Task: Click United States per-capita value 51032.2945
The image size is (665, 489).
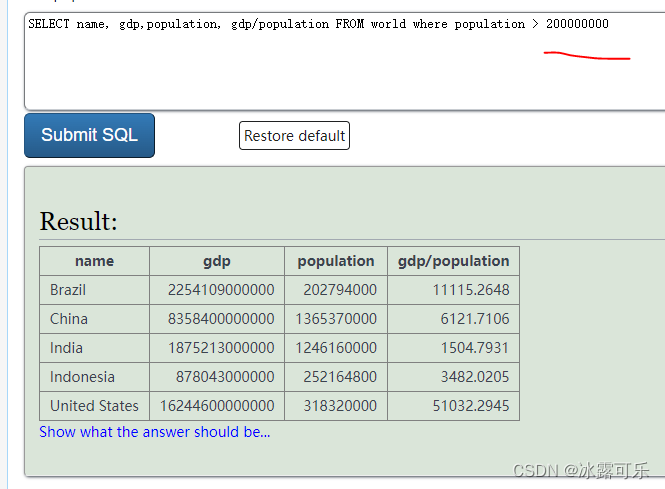Action: (x=471, y=406)
